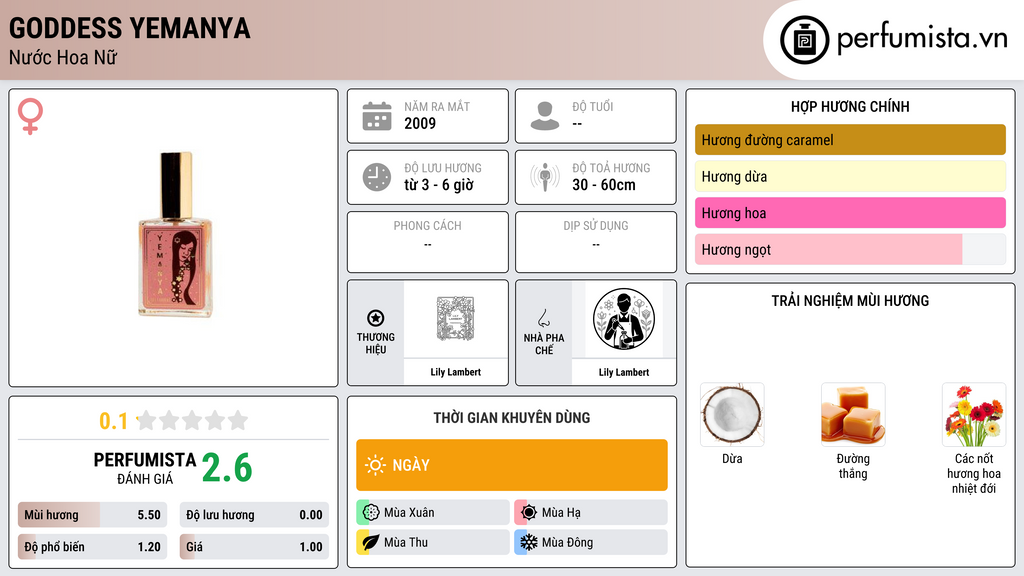Click the Độ phổ biến 1.20 score bar
The width and height of the screenshot is (1024, 576).
click(x=92, y=547)
